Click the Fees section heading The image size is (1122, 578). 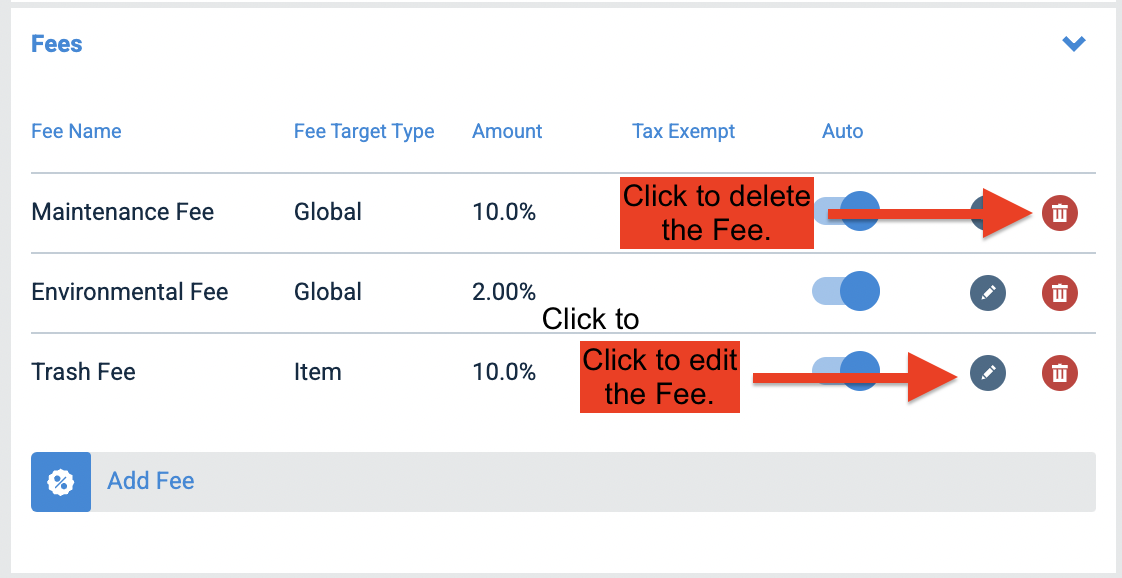(57, 44)
